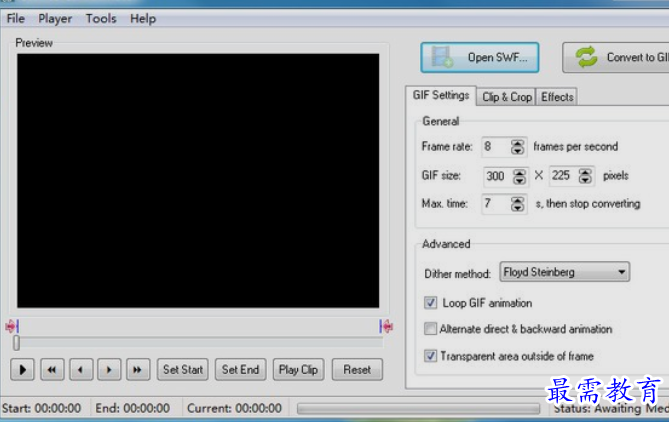Click the start clip marker icon
The height and width of the screenshot is (422, 669).
12,326
